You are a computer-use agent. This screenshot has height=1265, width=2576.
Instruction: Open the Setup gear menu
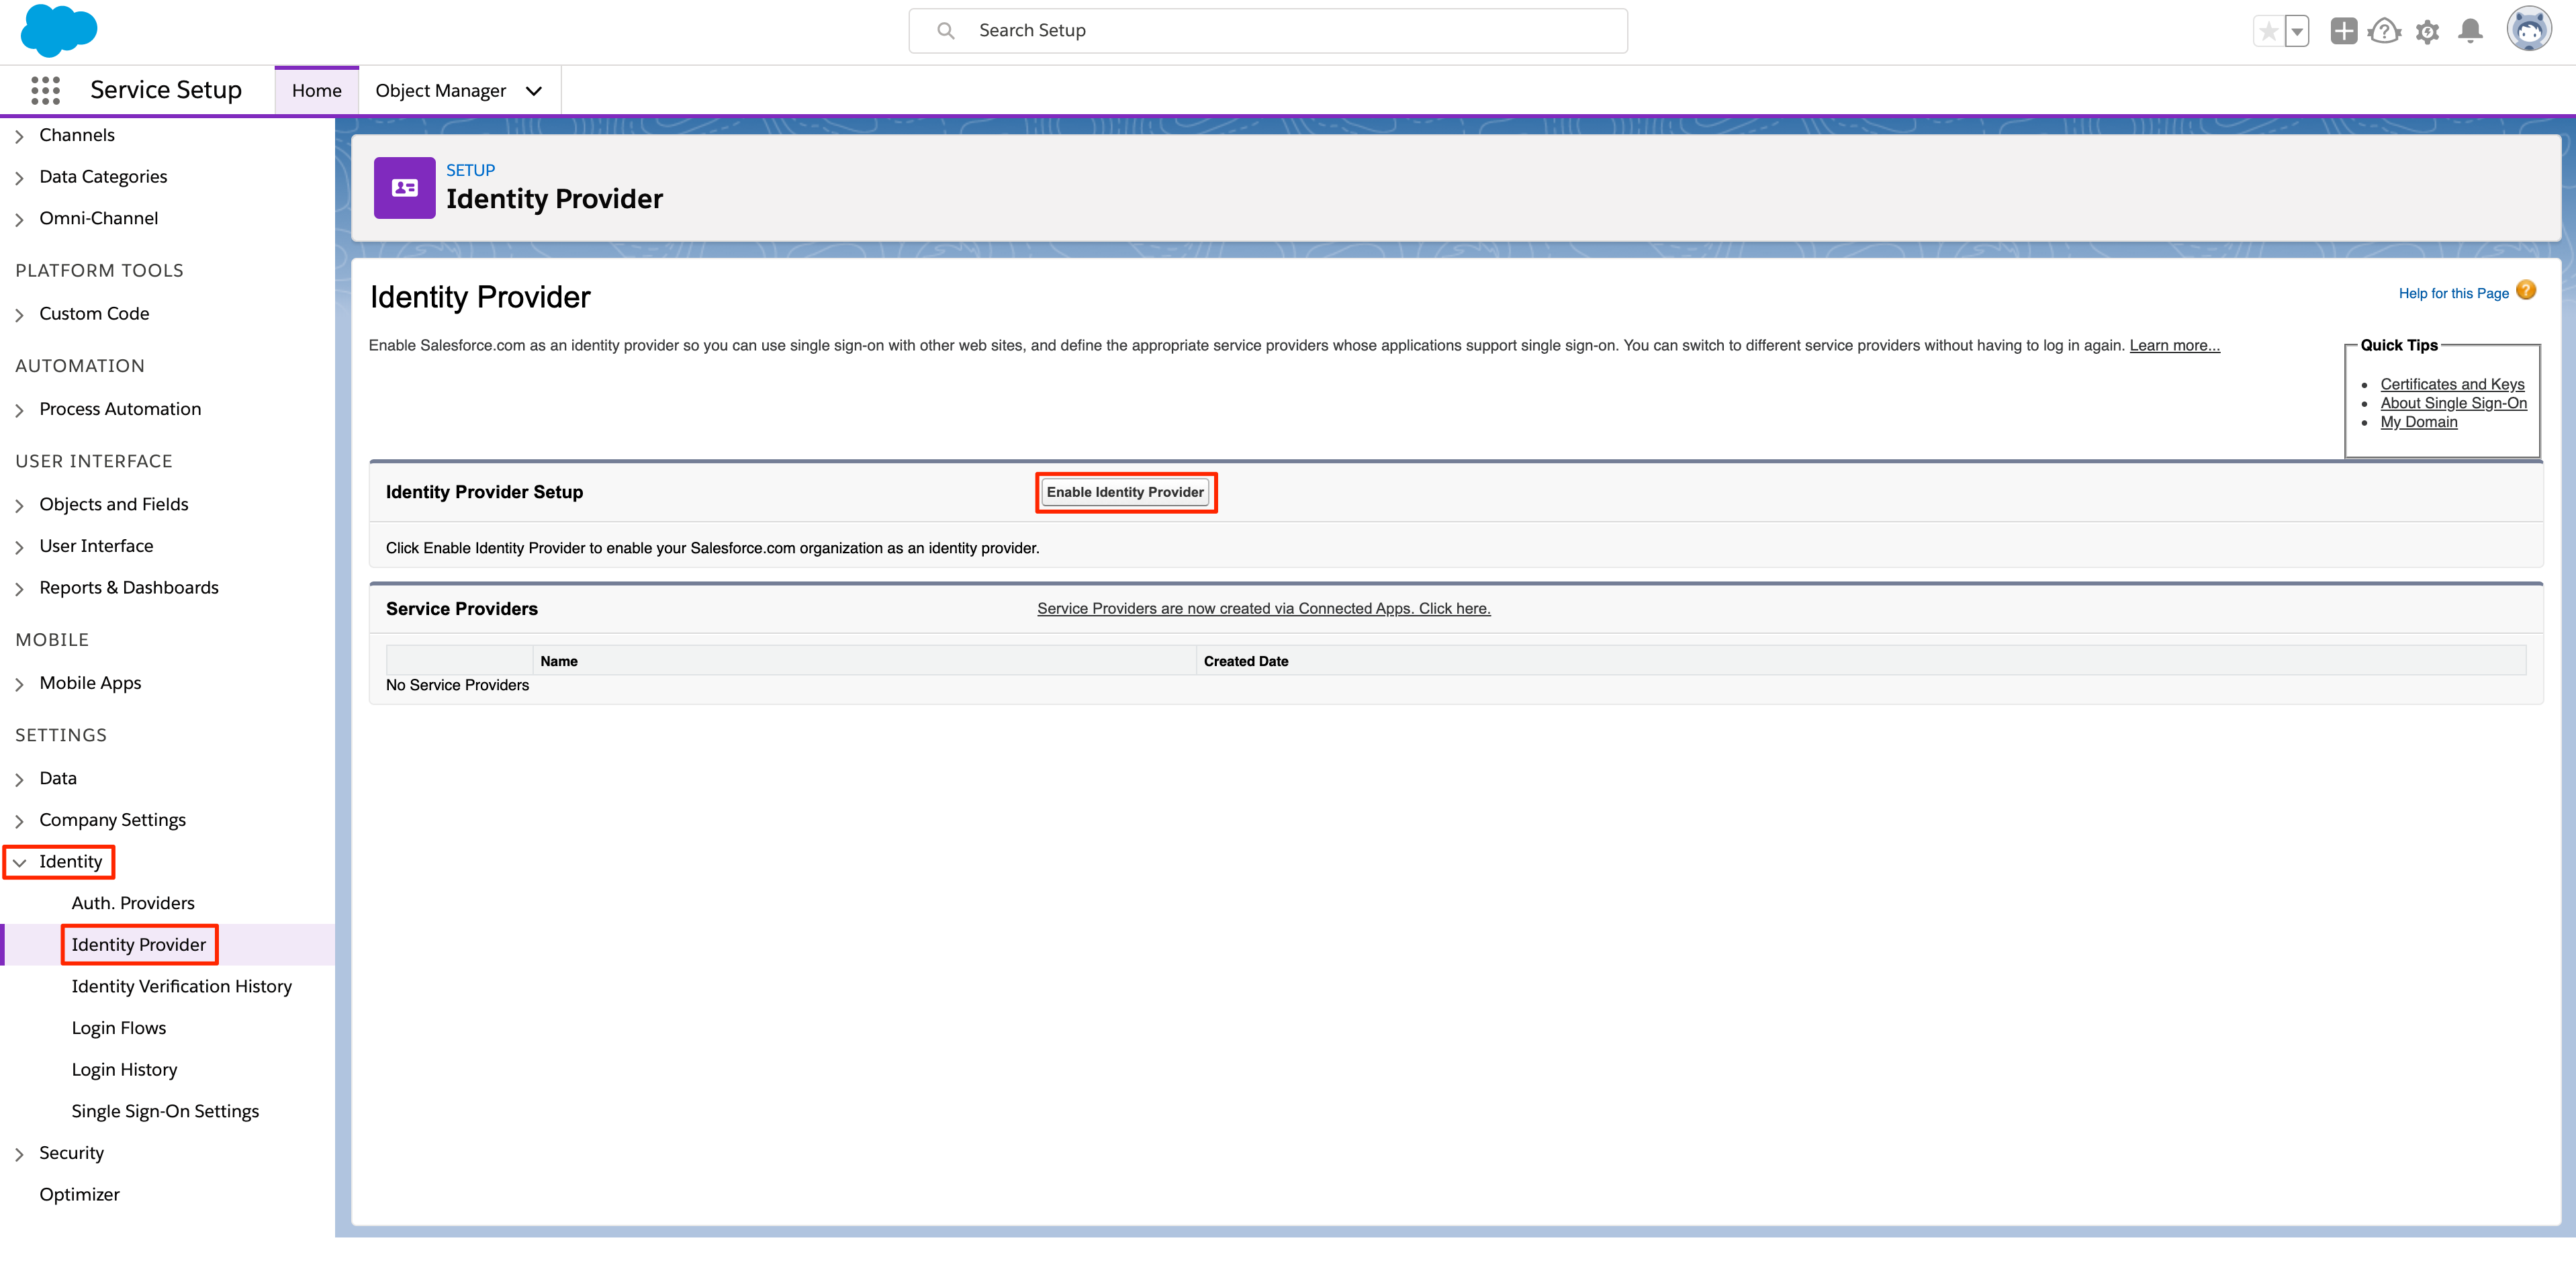pyautogui.click(x=2427, y=32)
